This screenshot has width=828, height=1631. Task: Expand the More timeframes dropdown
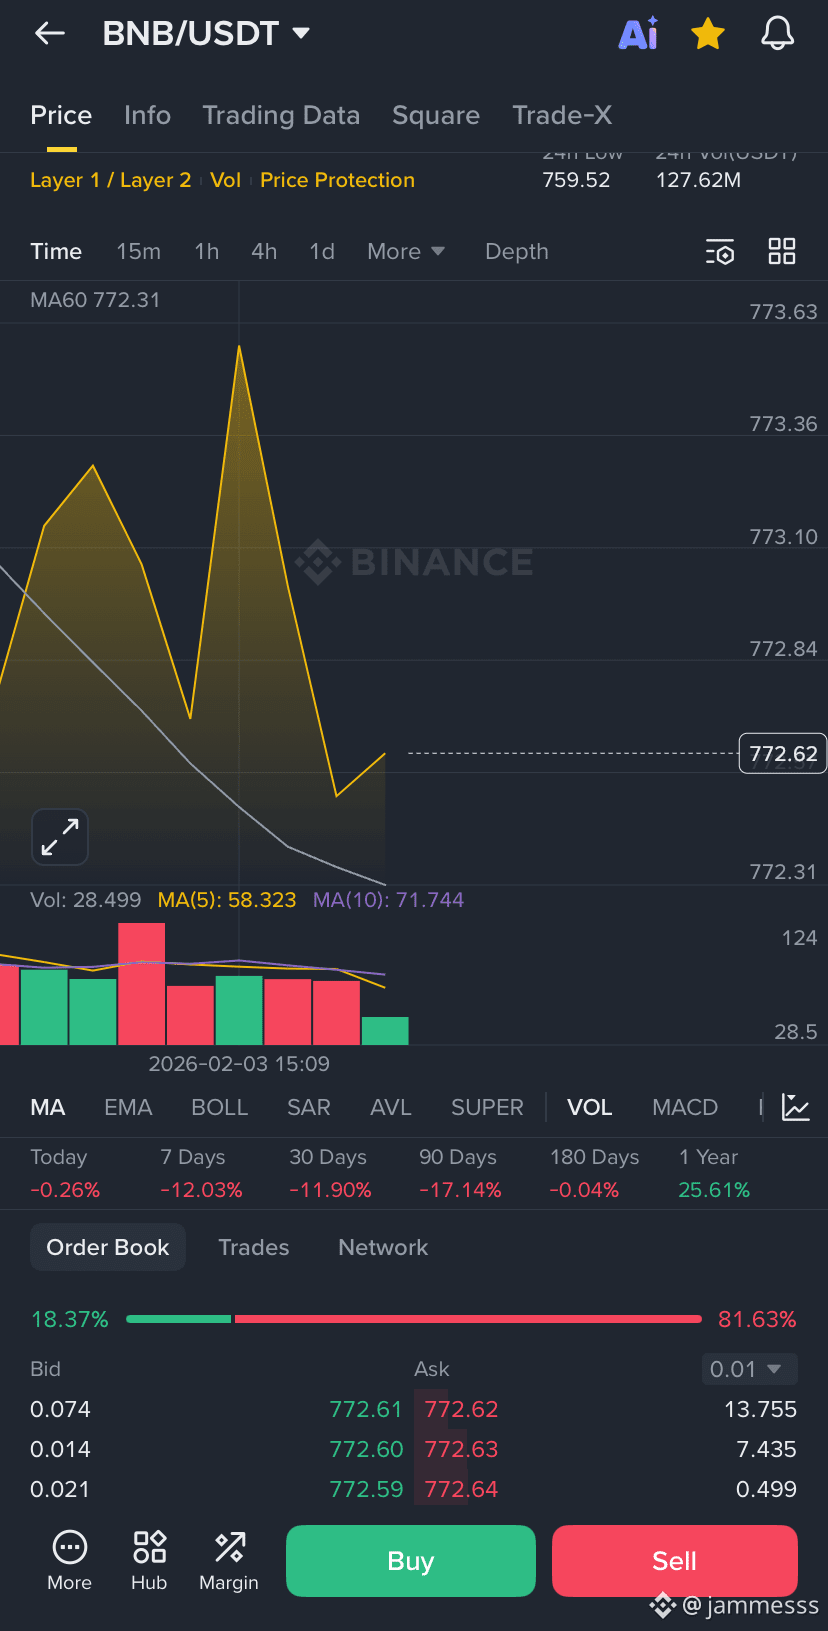[x=406, y=252]
